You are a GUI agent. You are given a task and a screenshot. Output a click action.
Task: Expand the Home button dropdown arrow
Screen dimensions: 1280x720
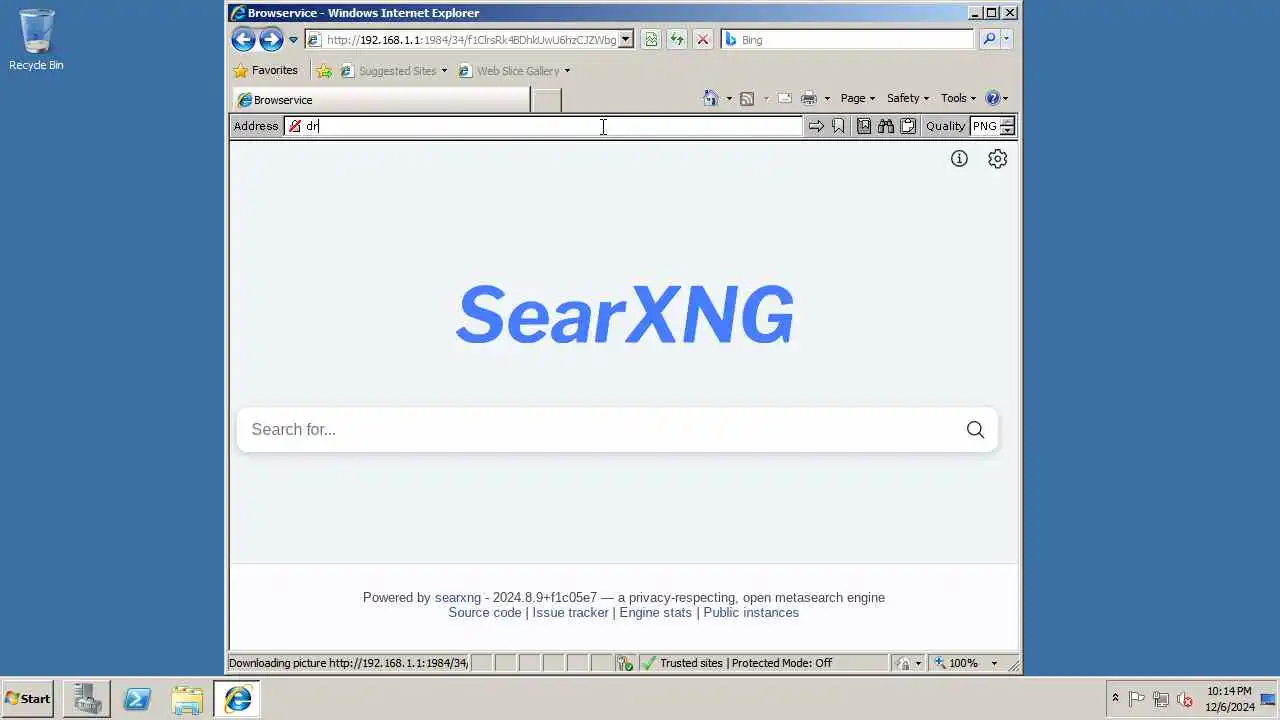(729, 98)
